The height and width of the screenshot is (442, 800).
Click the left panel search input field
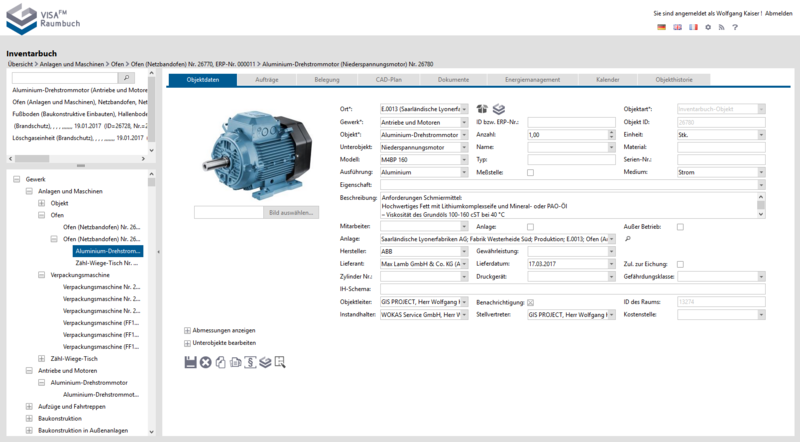(65, 78)
